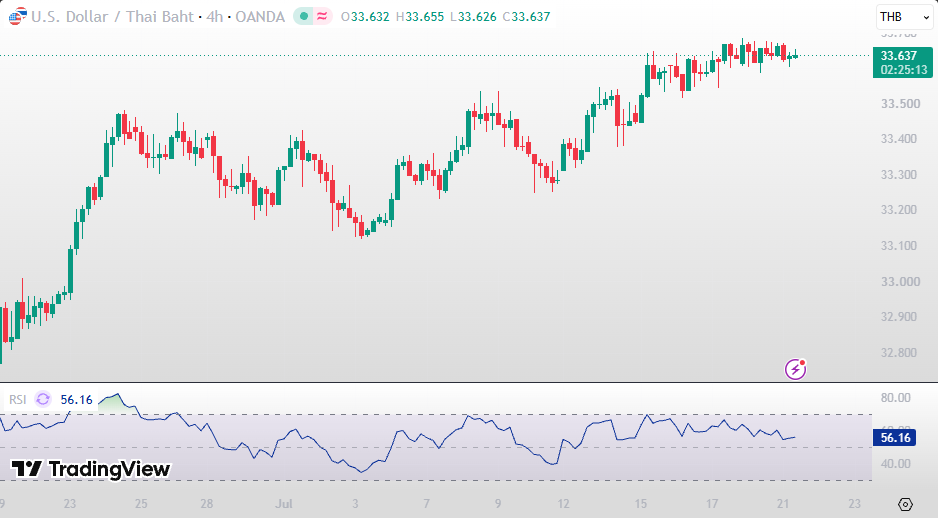Screen dimensions: 938x518
Task: Click the close value C33.637 readout
Action: coord(526,17)
